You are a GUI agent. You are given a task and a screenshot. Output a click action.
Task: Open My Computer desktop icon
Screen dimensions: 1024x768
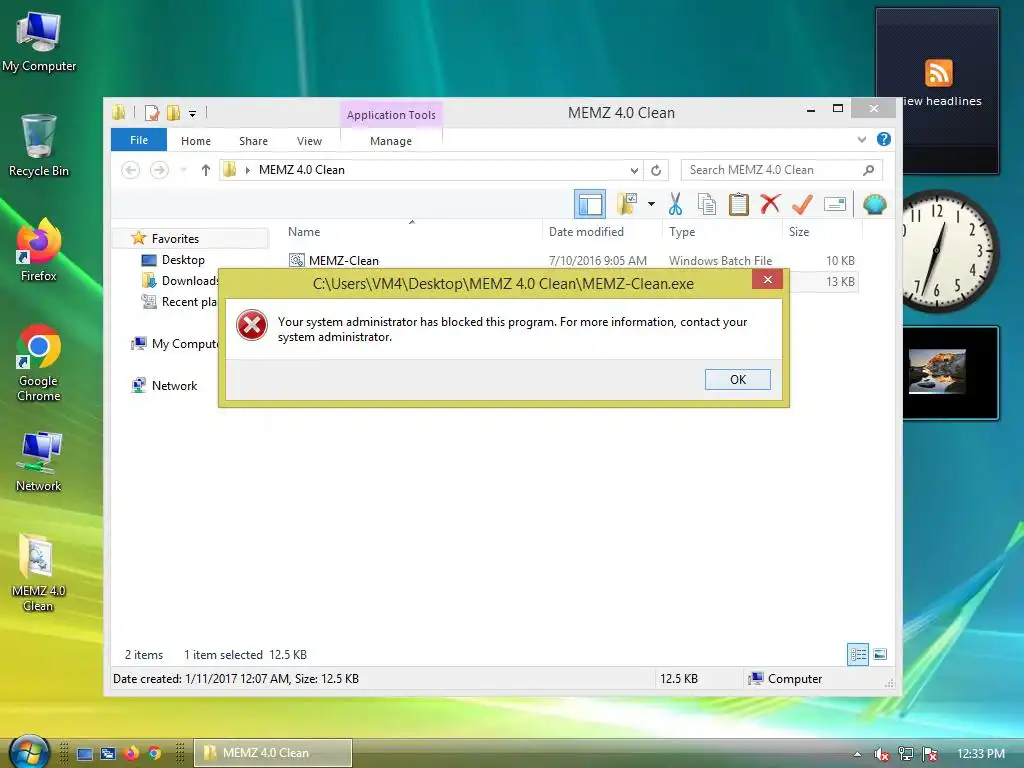click(39, 43)
